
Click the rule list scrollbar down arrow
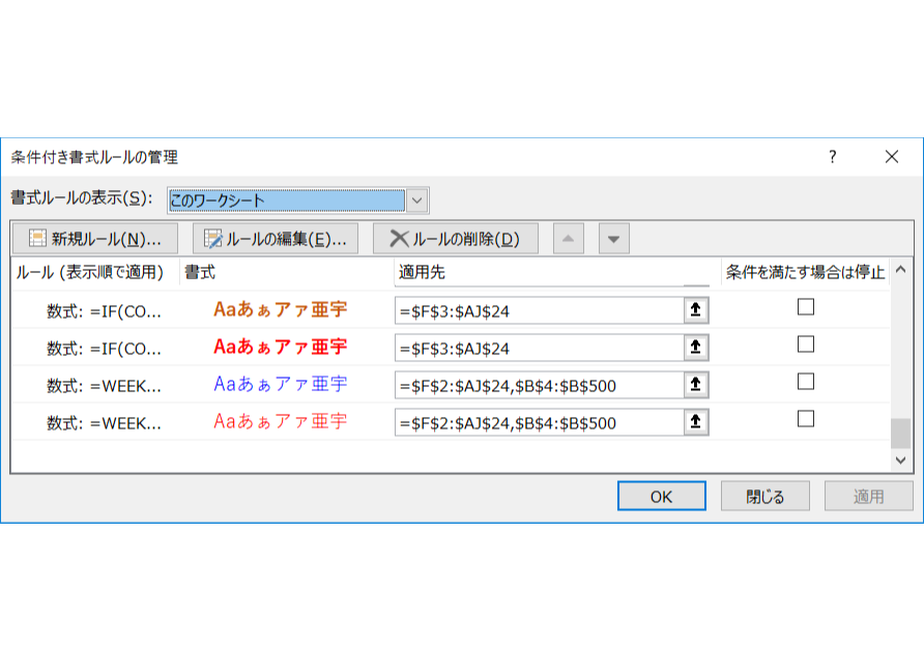[x=900, y=460]
